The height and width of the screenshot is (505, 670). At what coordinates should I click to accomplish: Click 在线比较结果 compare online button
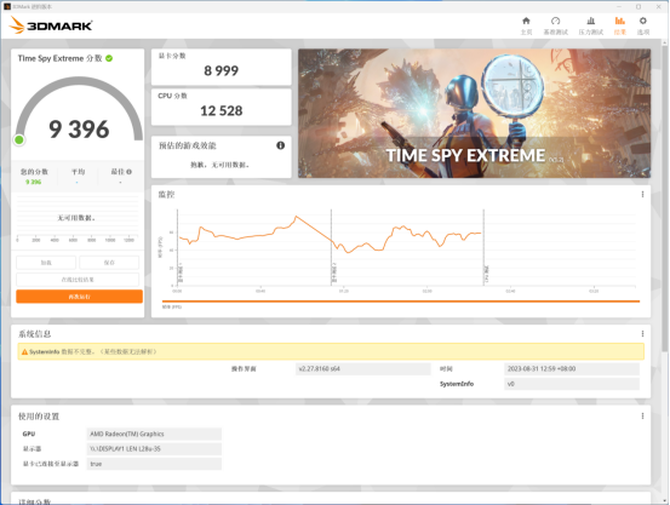(77, 279)
